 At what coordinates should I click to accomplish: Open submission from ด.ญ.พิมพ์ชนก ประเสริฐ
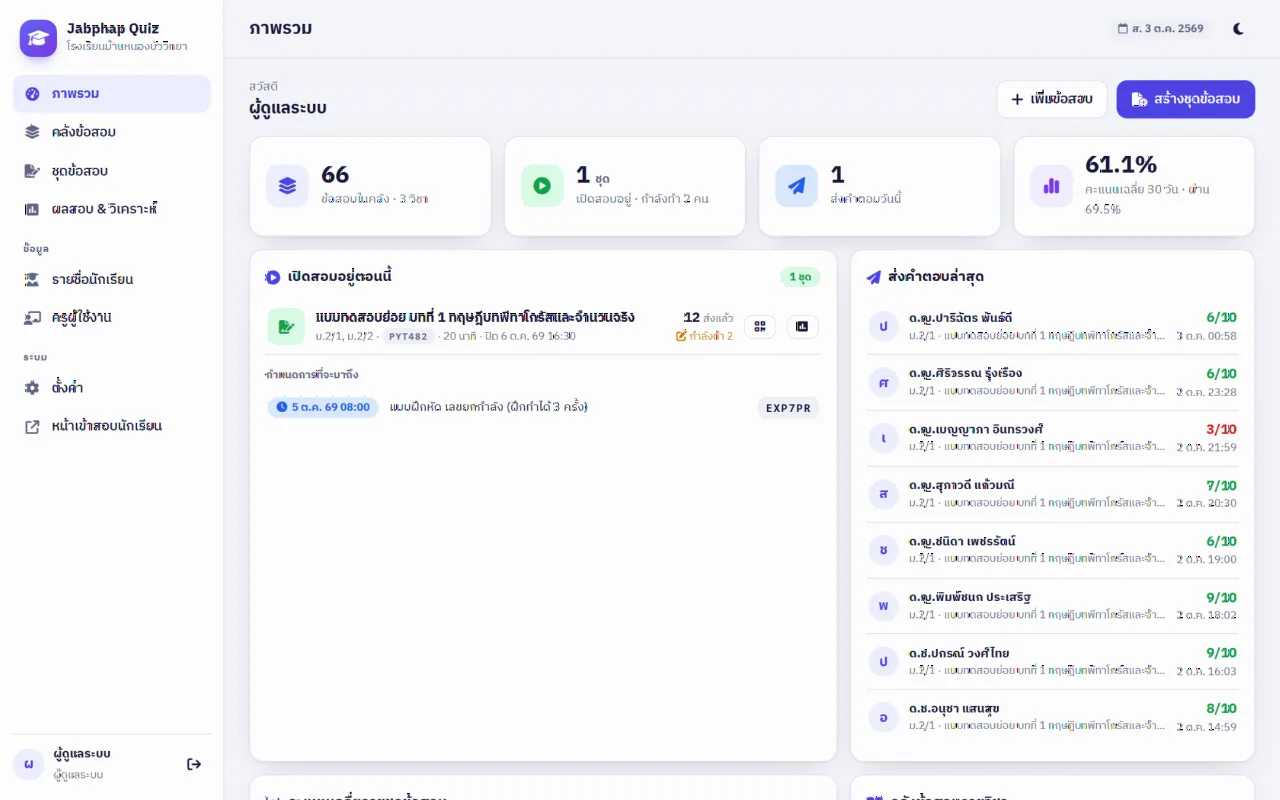point(1052,606)
